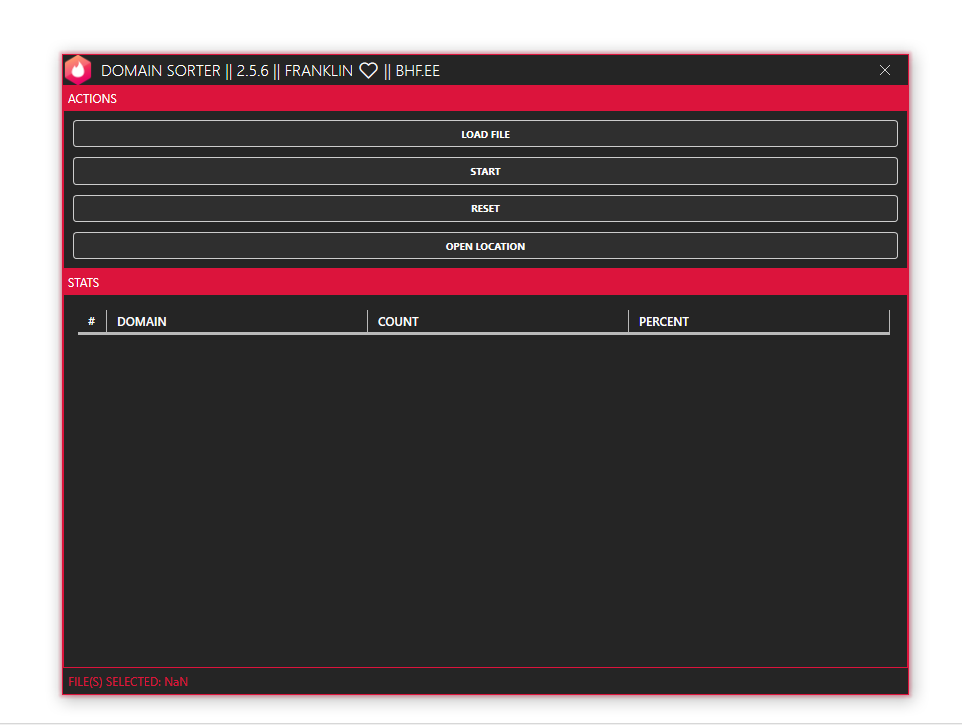Click the ACTIONS section header
Image resolution: width=962 pixels, height=725 pixels.
coord(92,98)
